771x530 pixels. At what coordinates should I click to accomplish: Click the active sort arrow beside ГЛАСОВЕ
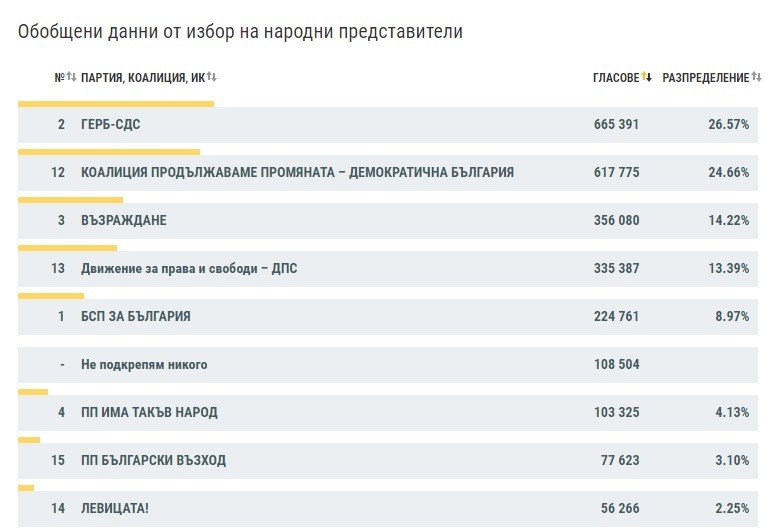click(647, 78)
